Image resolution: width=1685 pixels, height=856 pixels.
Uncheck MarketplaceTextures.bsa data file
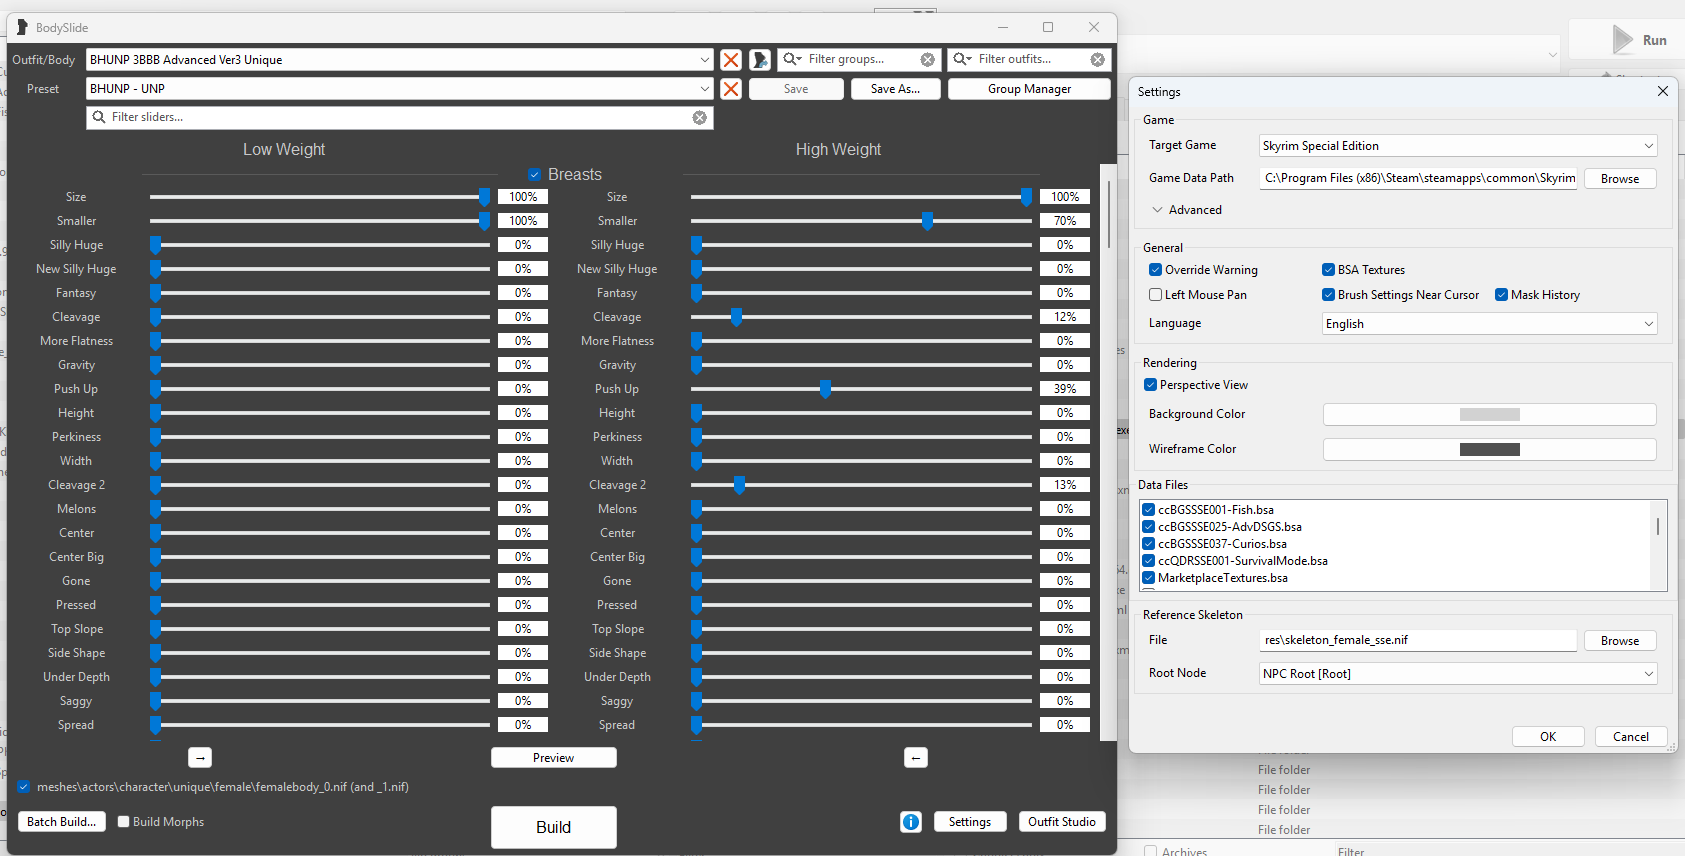click(x=1149, y=578)
